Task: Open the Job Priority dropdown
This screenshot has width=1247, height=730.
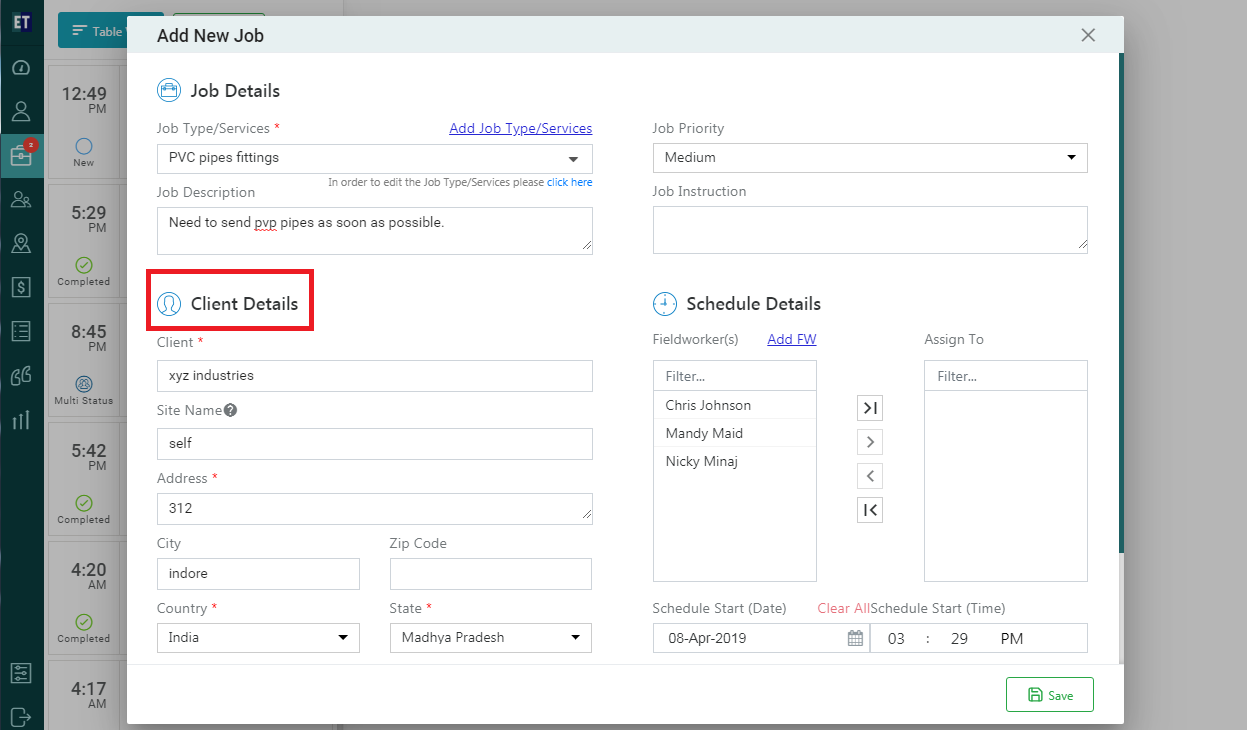Action: tap(1070, 158)
